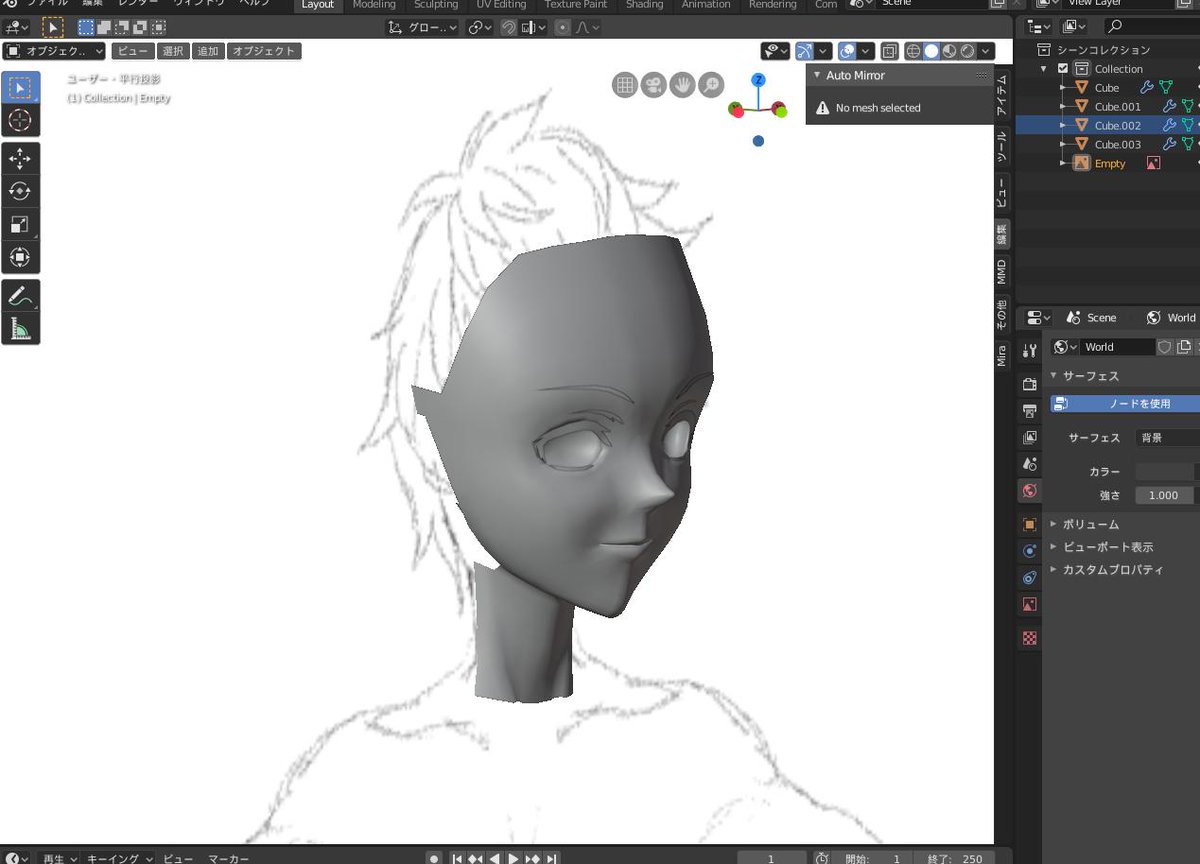Open サーフェス shader dropdown 背景
The height and width of the screenshot is (864, 1200).
tap(1168, 438)
